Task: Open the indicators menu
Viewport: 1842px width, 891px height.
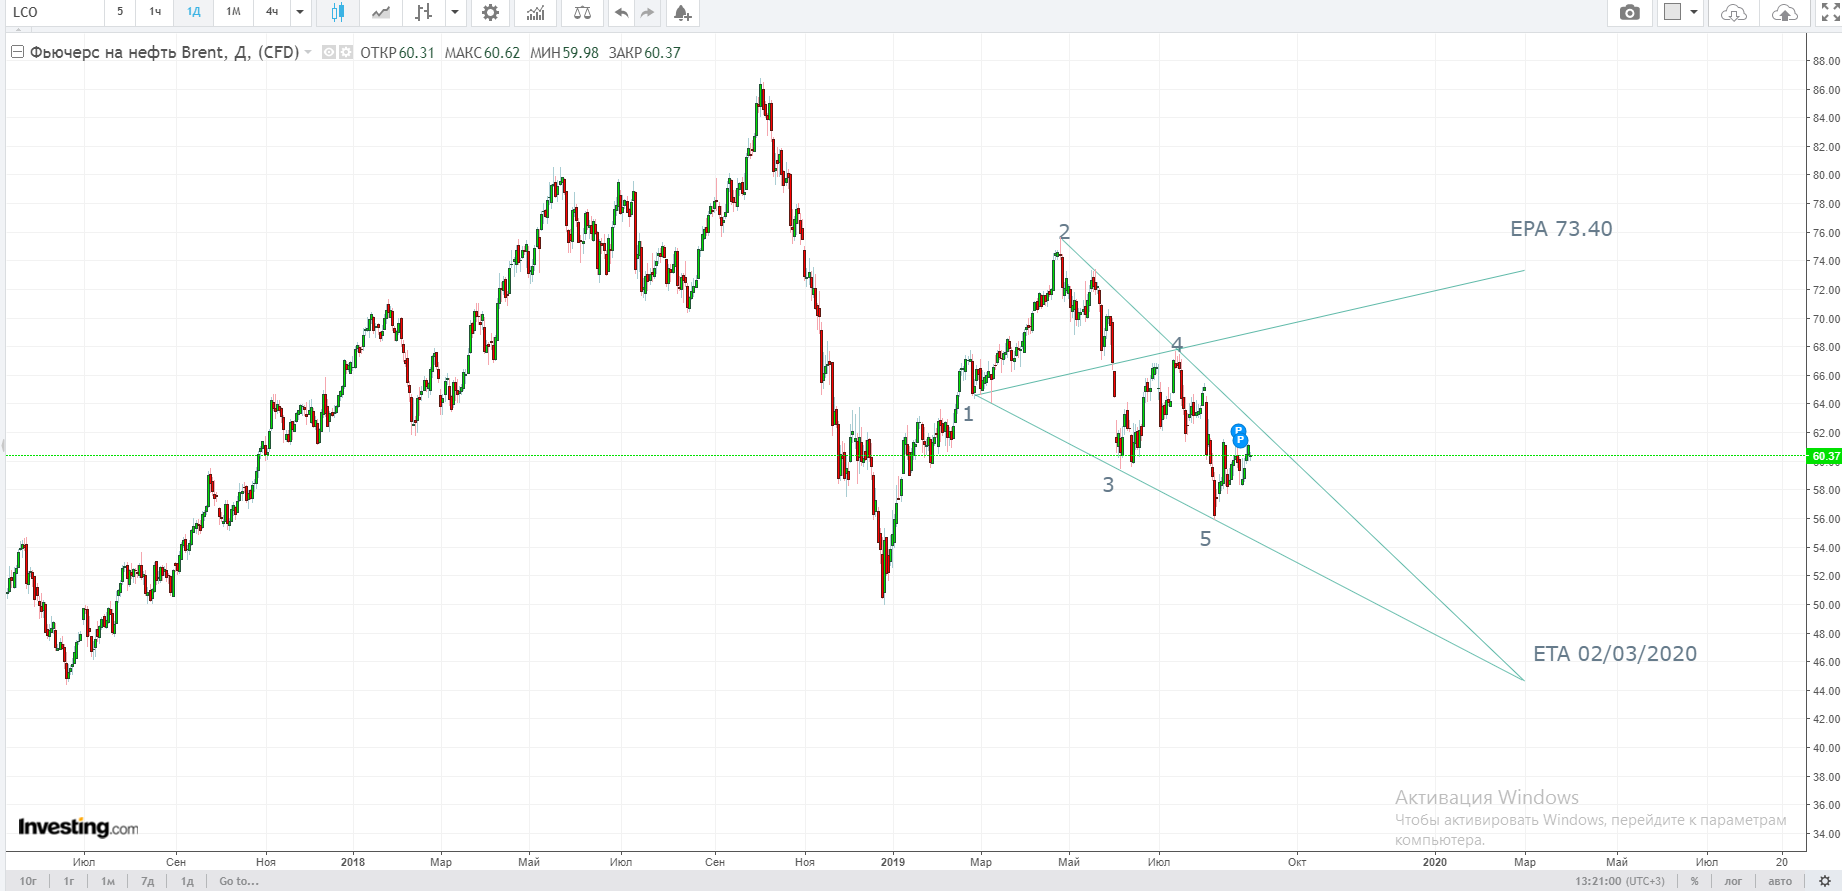Action: click(x=536, y=13)
